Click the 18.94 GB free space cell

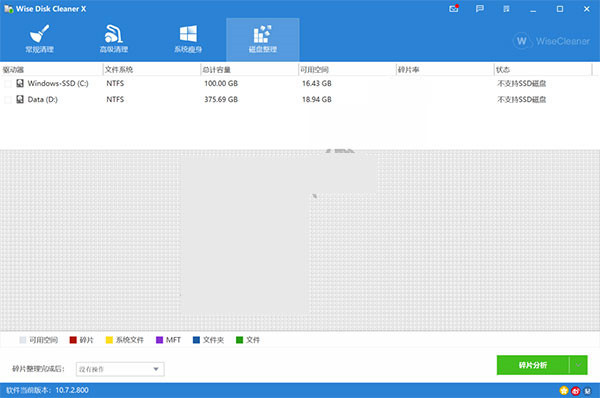point(317,100)
